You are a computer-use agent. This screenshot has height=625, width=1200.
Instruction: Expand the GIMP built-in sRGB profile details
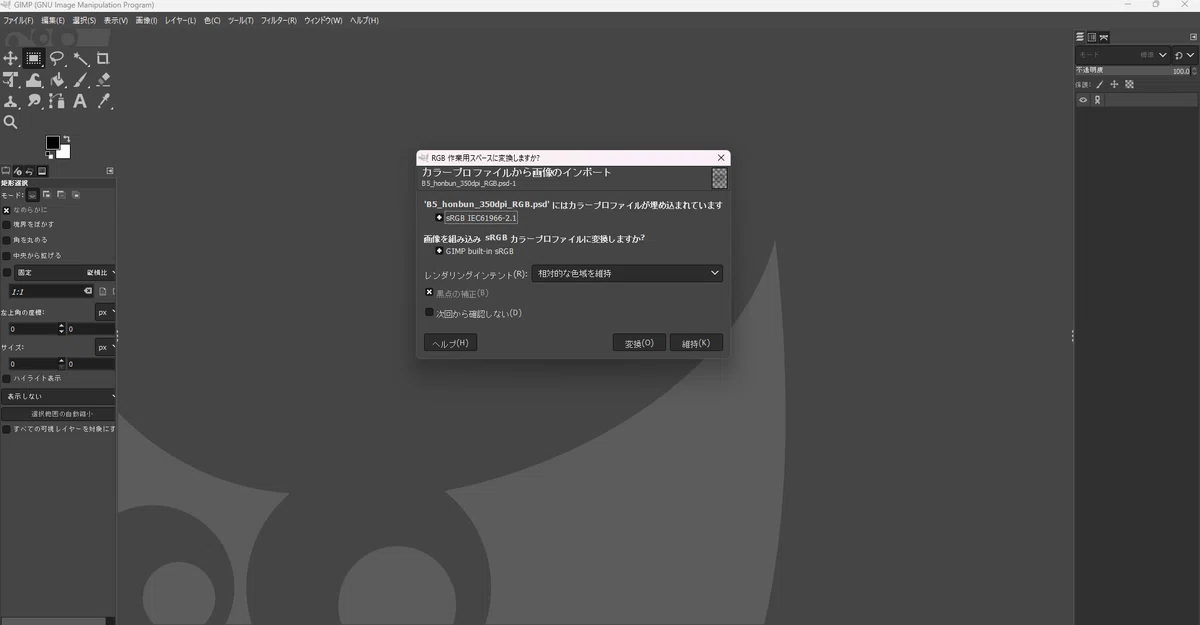point(439,251)
